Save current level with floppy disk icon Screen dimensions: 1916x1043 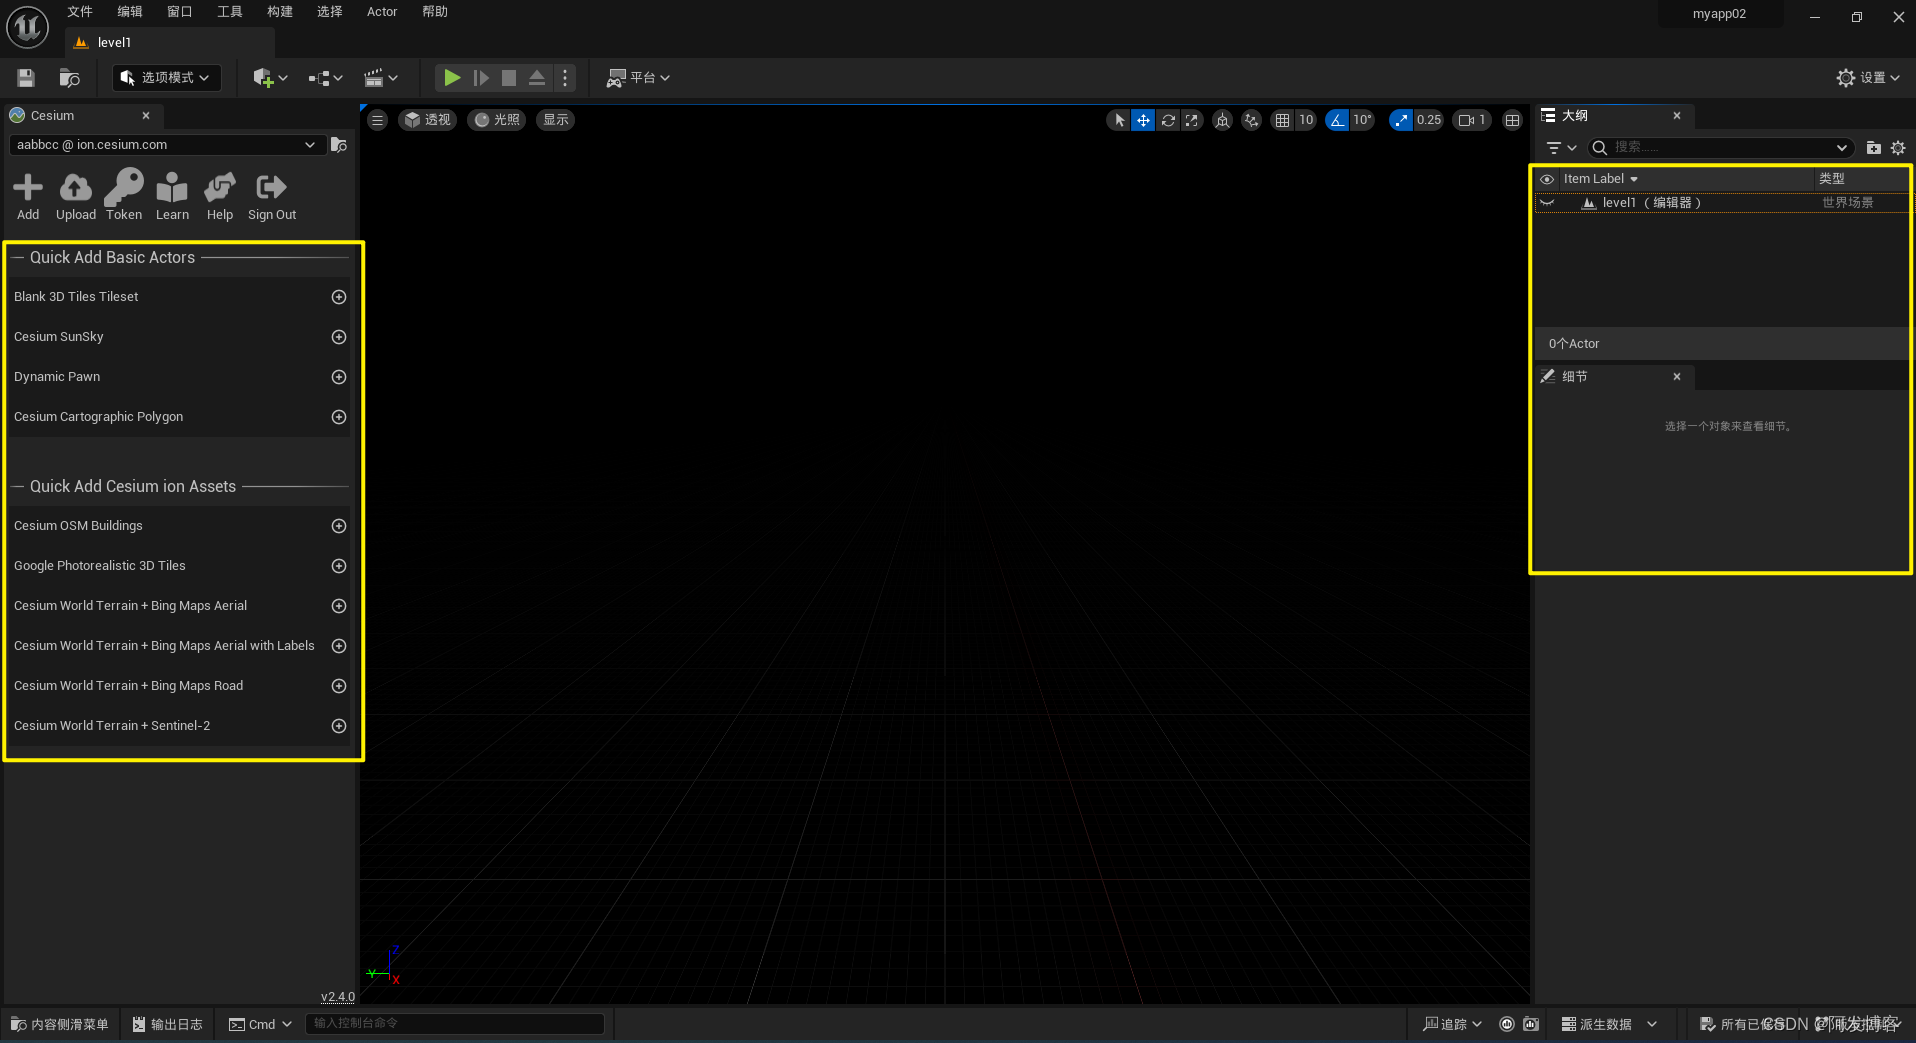pyautogui.click(x=26, y=78)
